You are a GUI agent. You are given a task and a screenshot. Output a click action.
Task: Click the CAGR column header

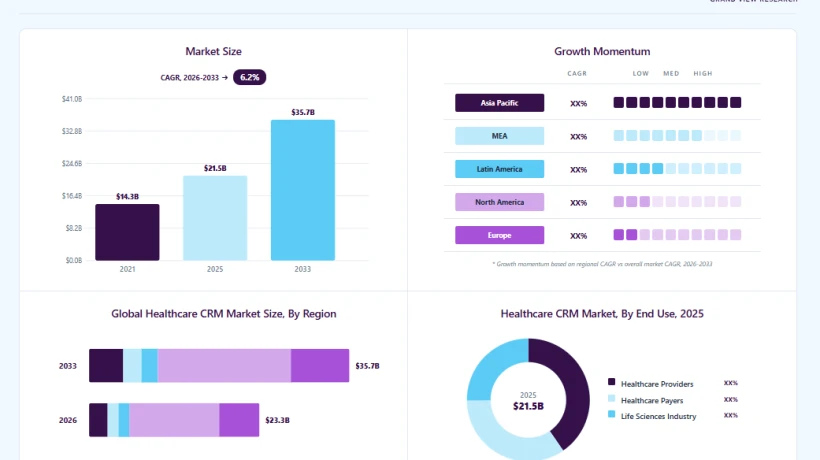577,74
